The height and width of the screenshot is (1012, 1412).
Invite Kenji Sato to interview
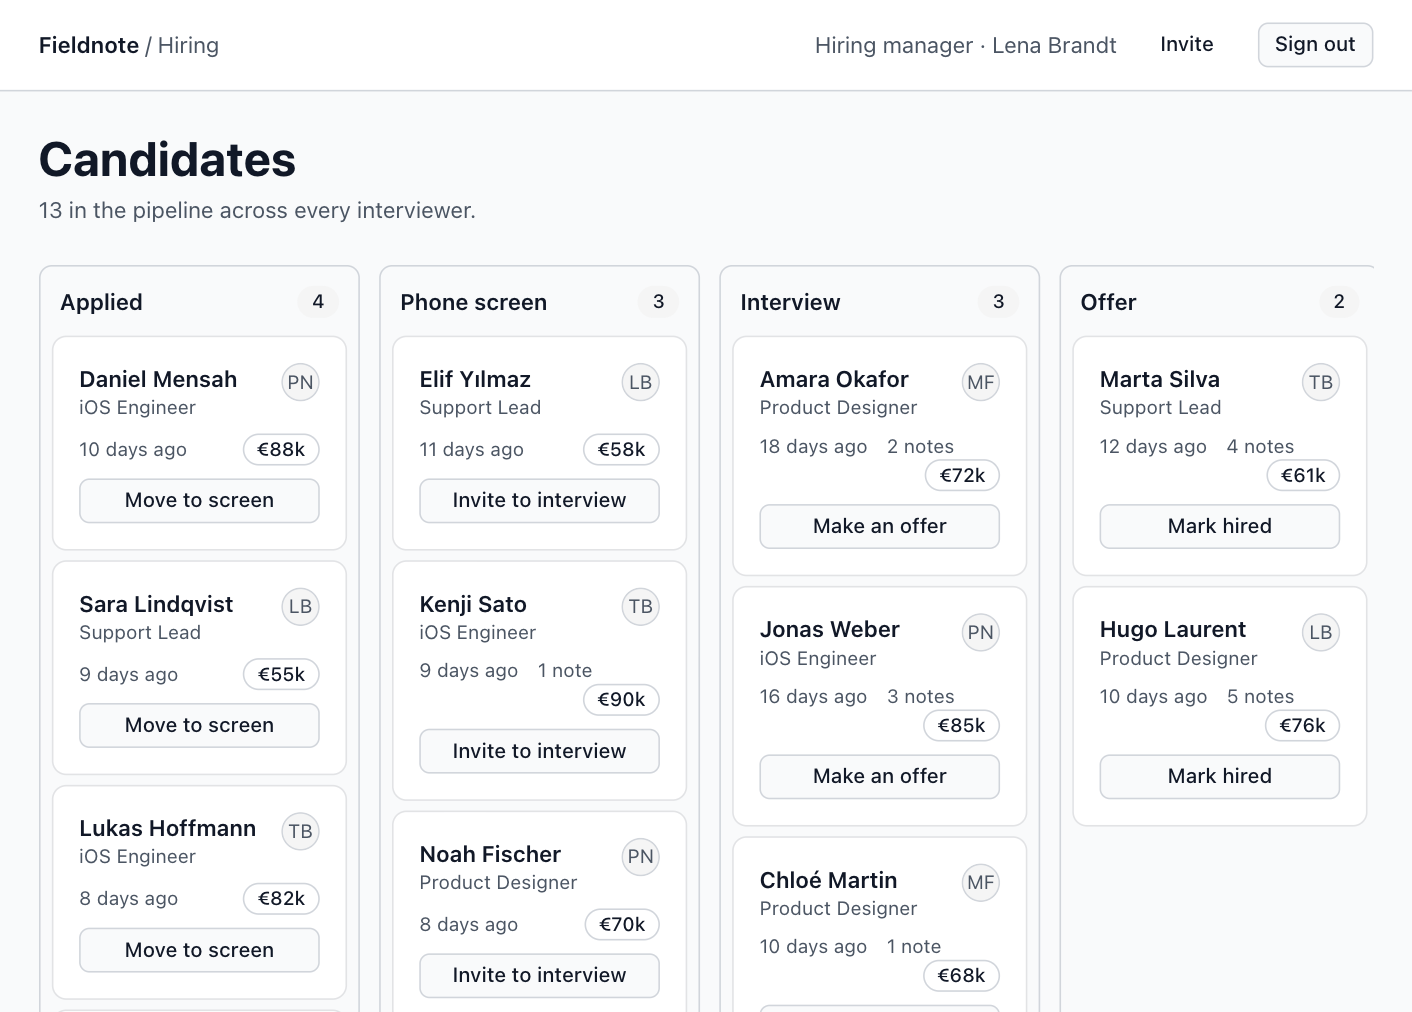point(539,751)
